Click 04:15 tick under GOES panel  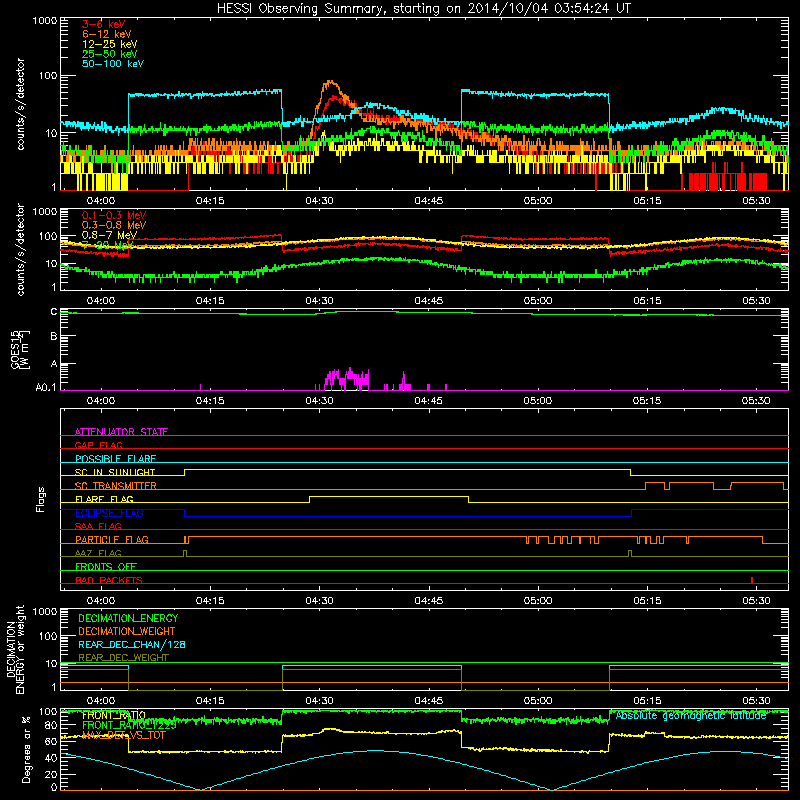210,401
